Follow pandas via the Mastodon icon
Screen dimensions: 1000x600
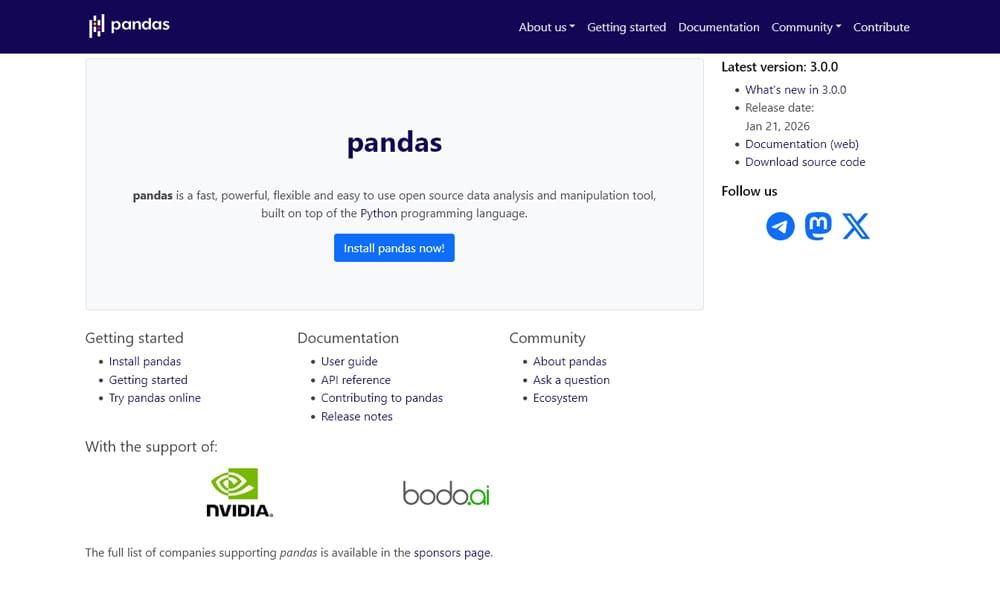(818, 226)
